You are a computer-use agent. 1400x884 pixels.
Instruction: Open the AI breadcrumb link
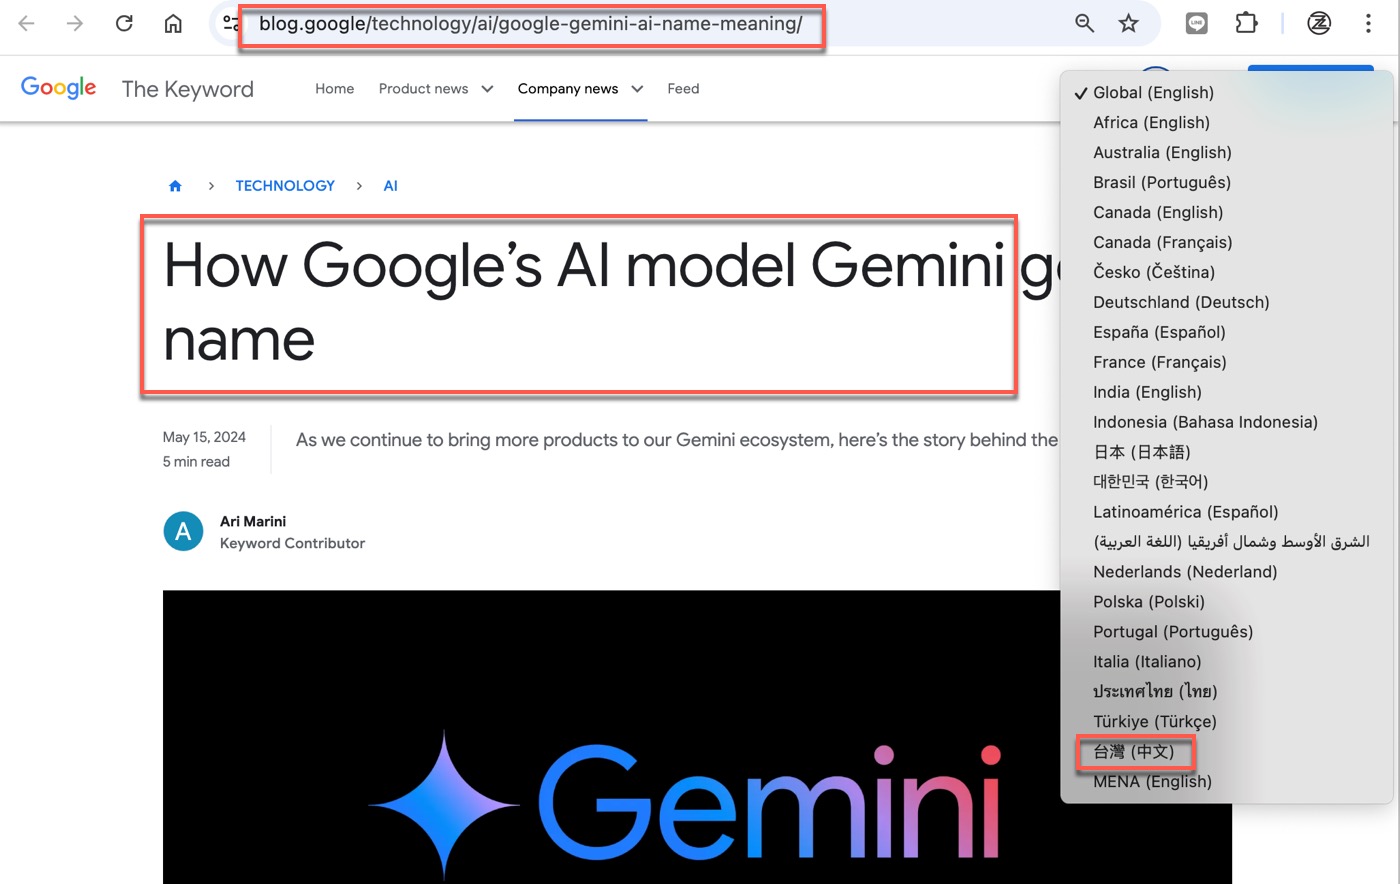(x=390, y=186)
